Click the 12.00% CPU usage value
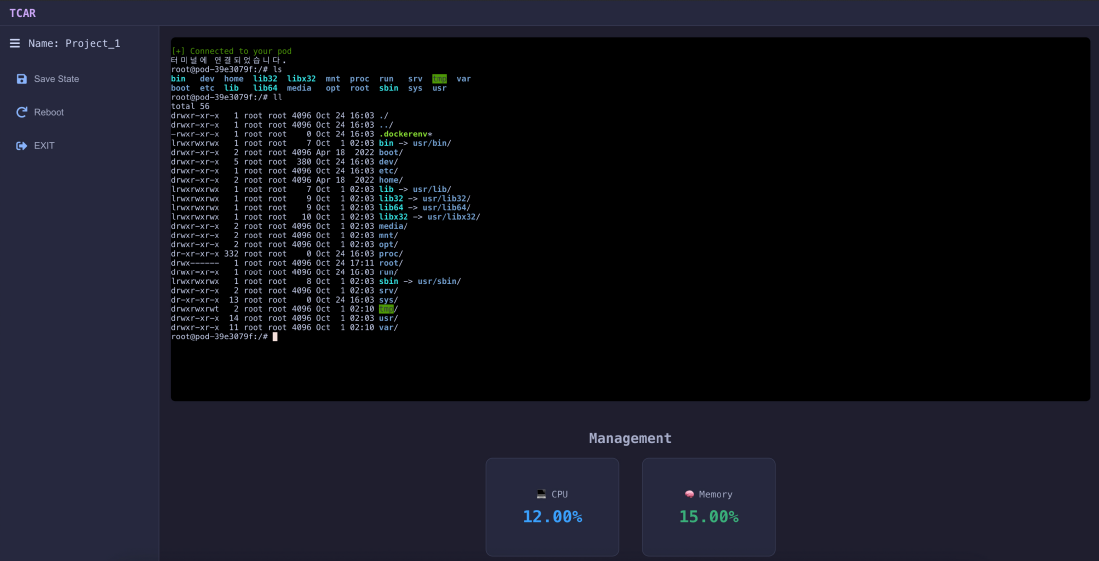 [552, 517]
